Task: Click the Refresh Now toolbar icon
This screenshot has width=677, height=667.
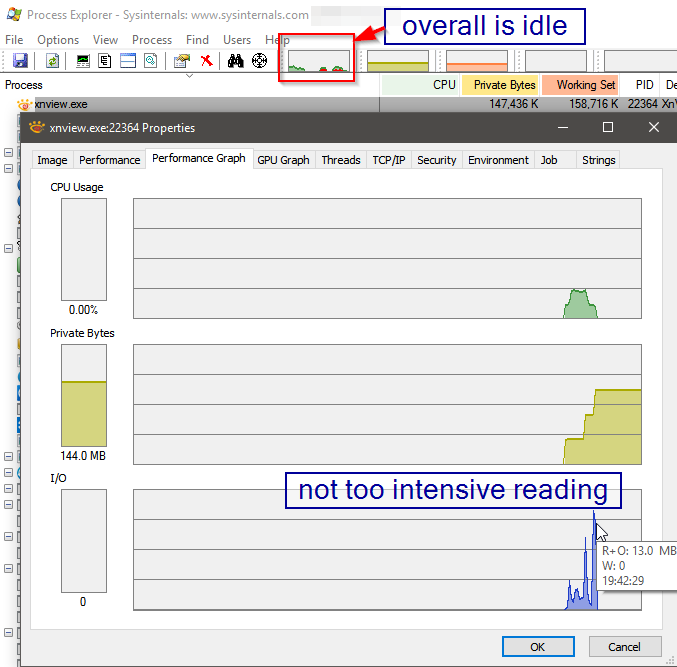Action: coord(52,61)
